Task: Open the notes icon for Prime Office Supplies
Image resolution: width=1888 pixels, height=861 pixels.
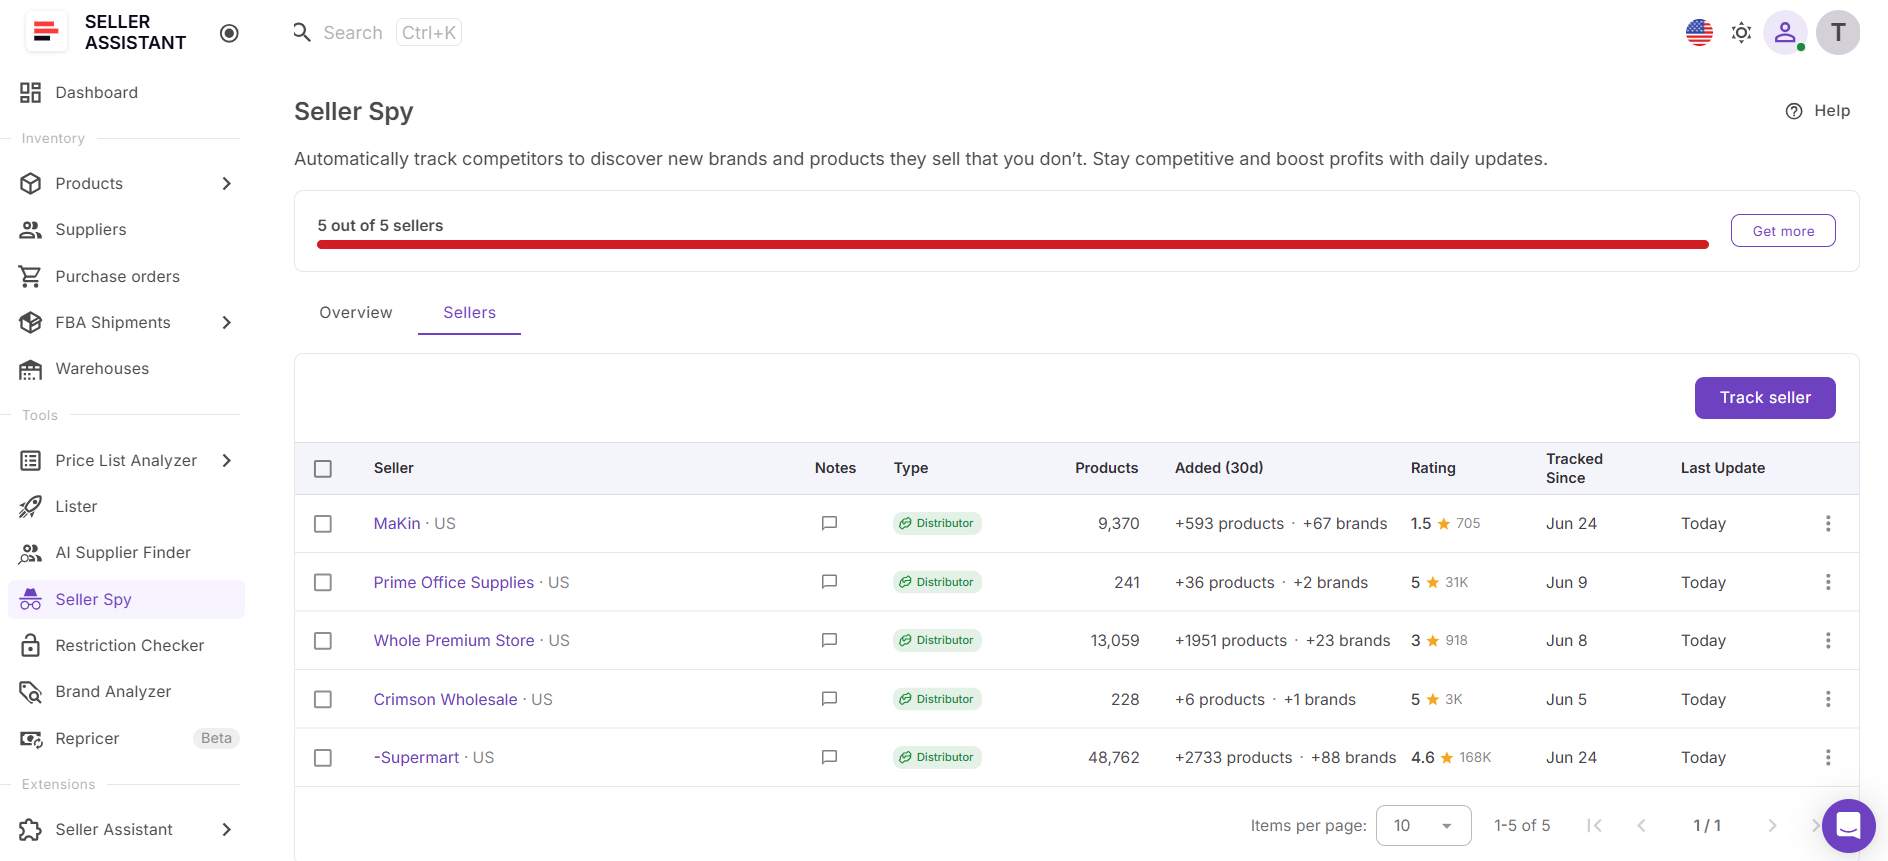Action: (829, 581)
